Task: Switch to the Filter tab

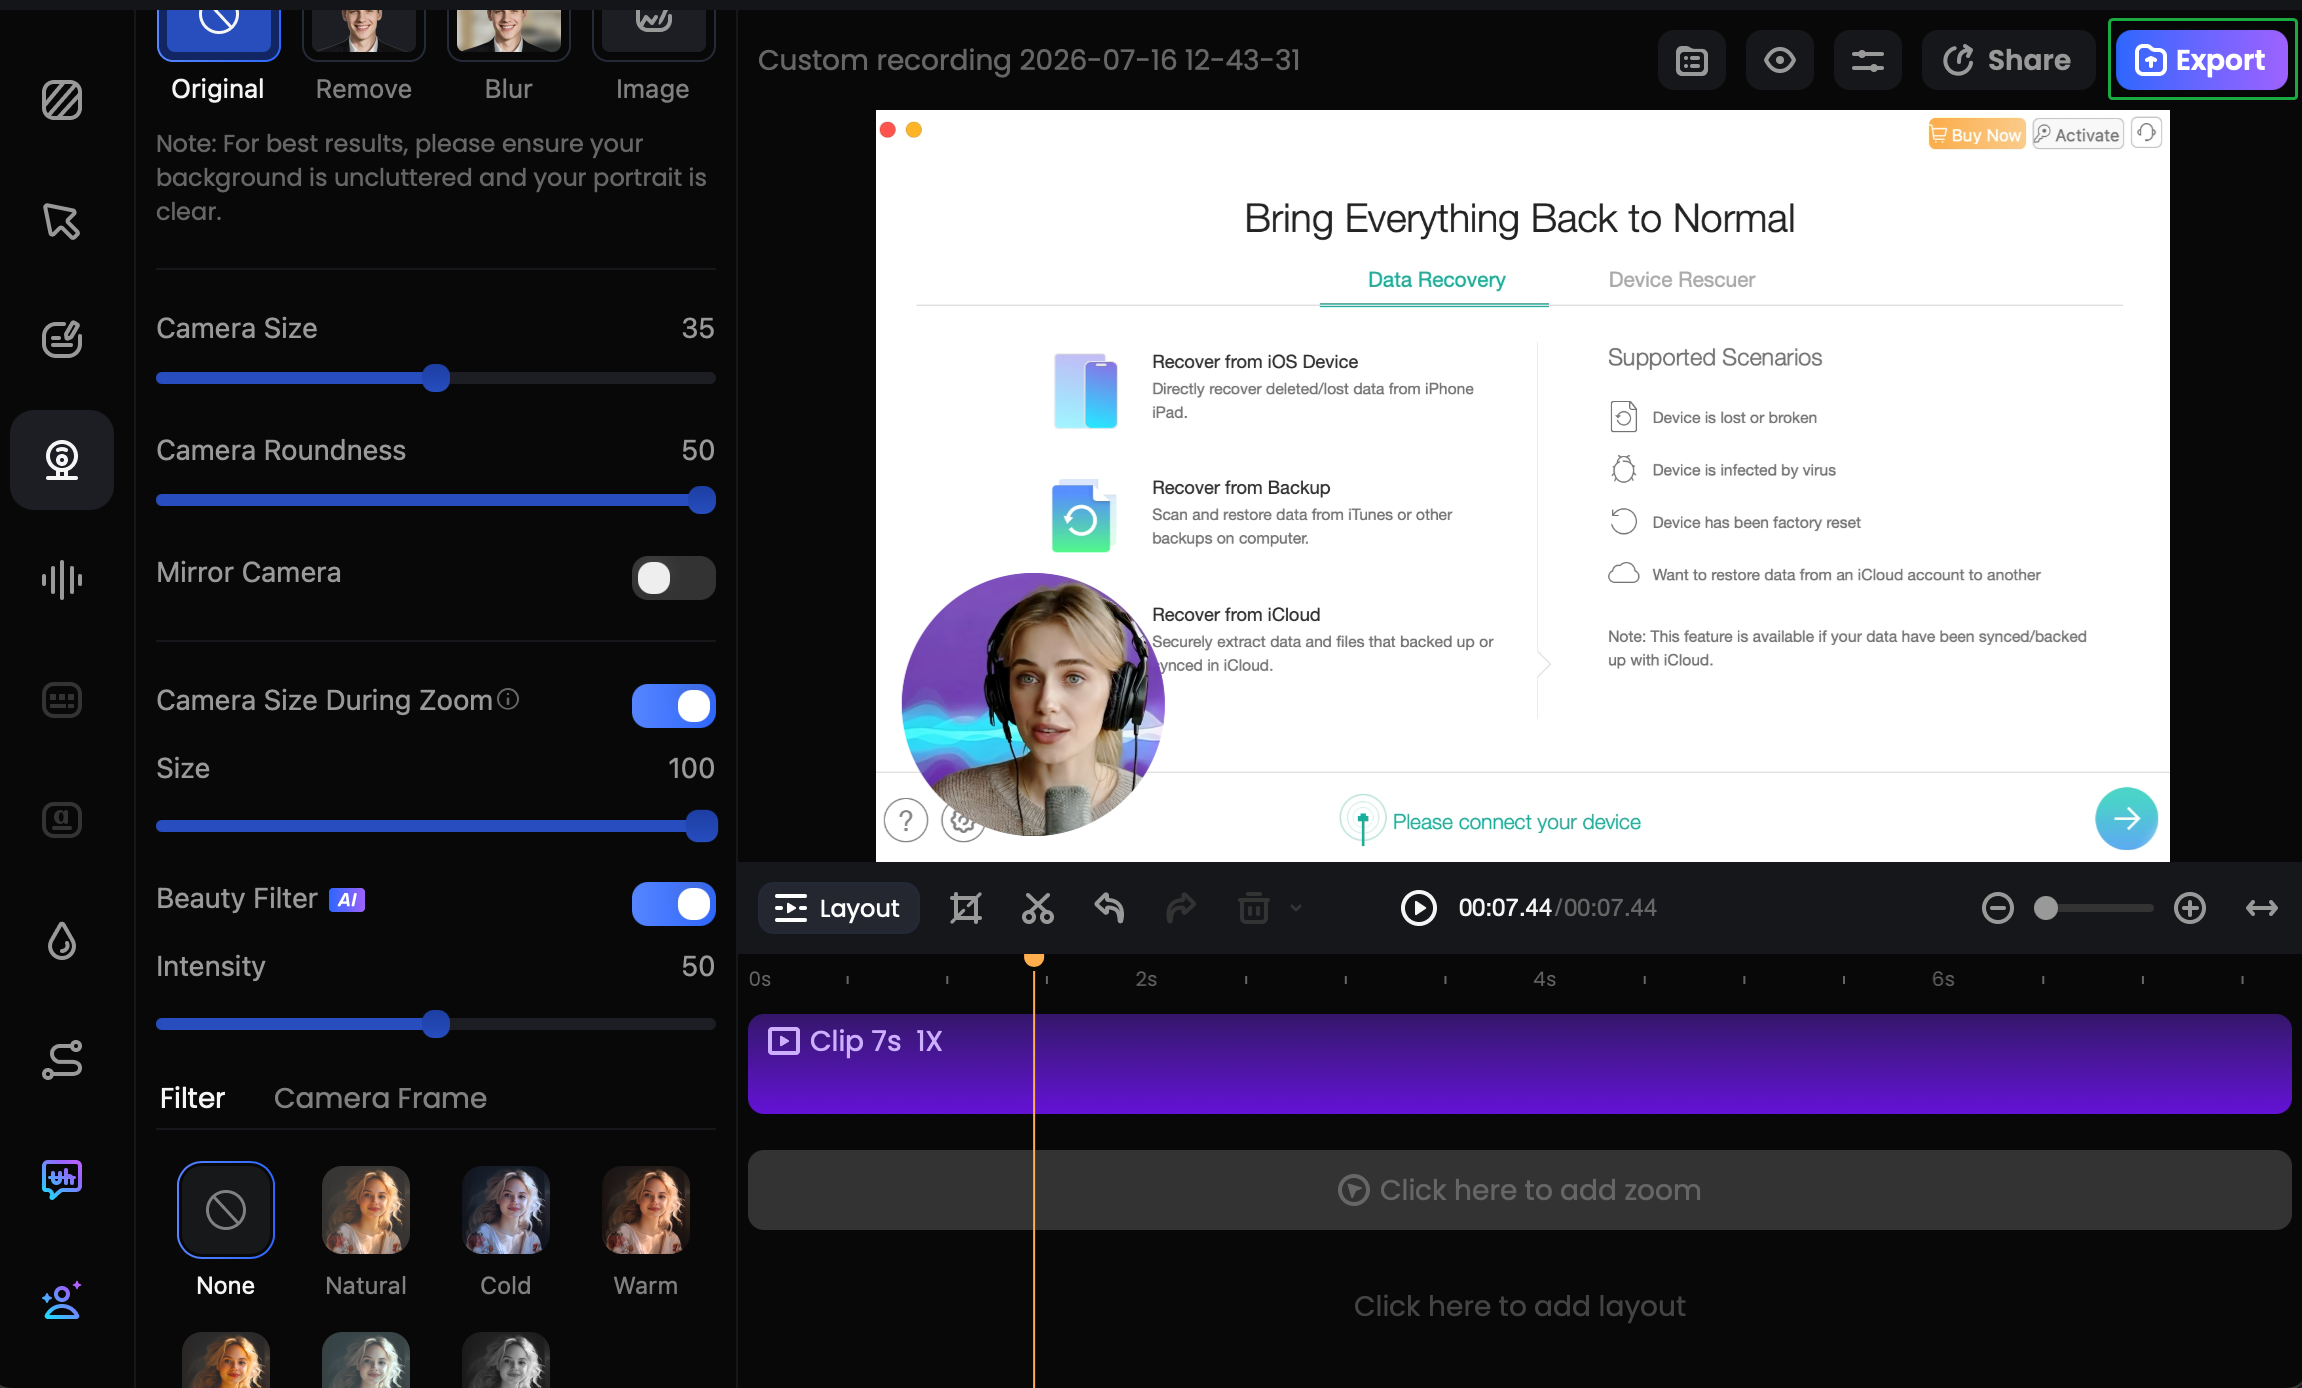Action: [192, 1098]
